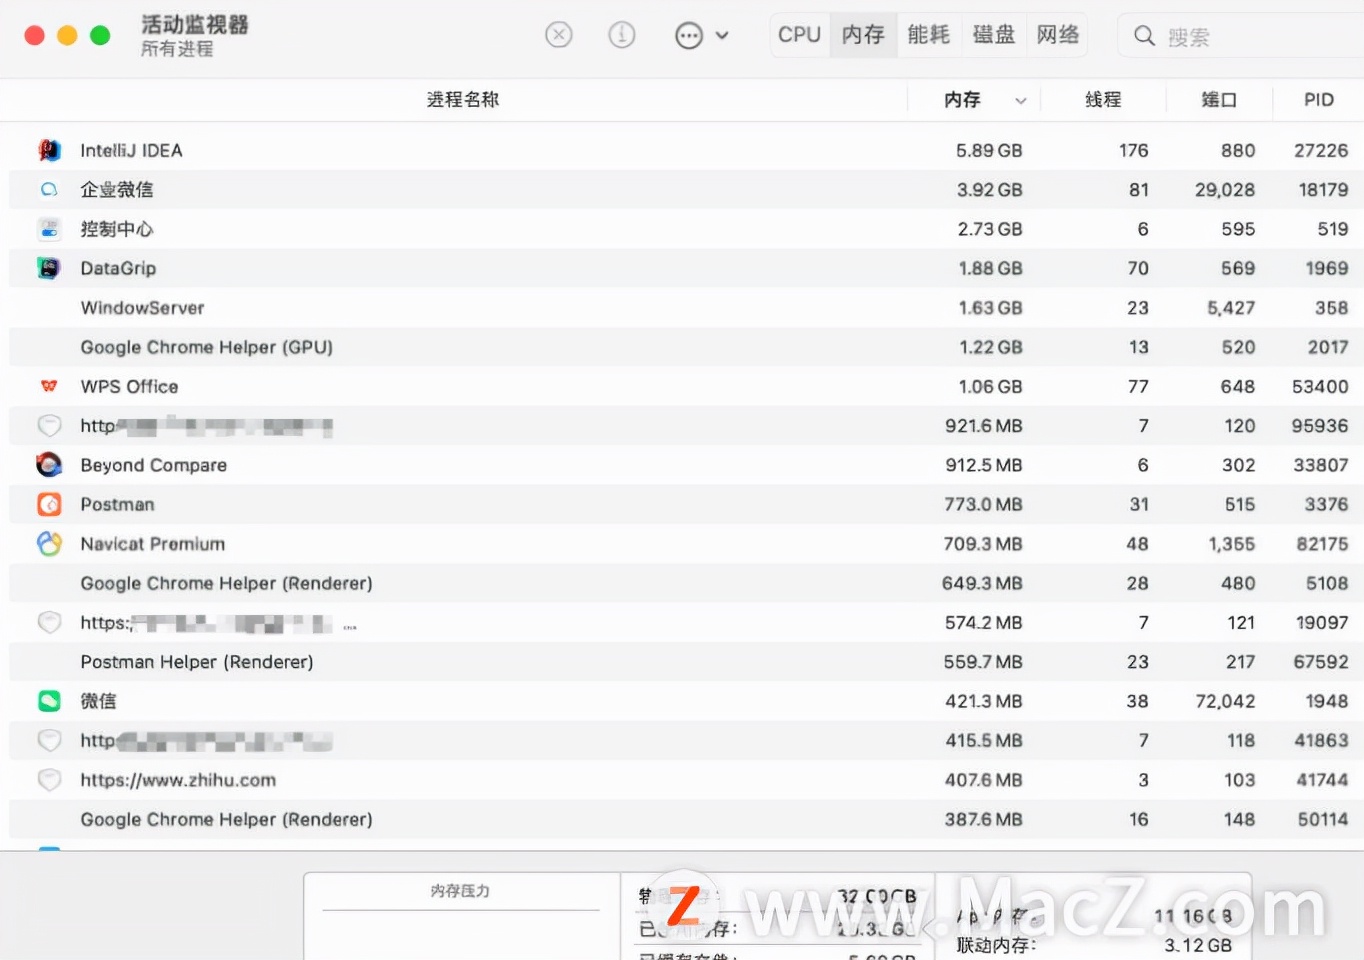
Task: Click the magnifier icon in the search box
Action: pyautogui.click(x=1143, y=35)
